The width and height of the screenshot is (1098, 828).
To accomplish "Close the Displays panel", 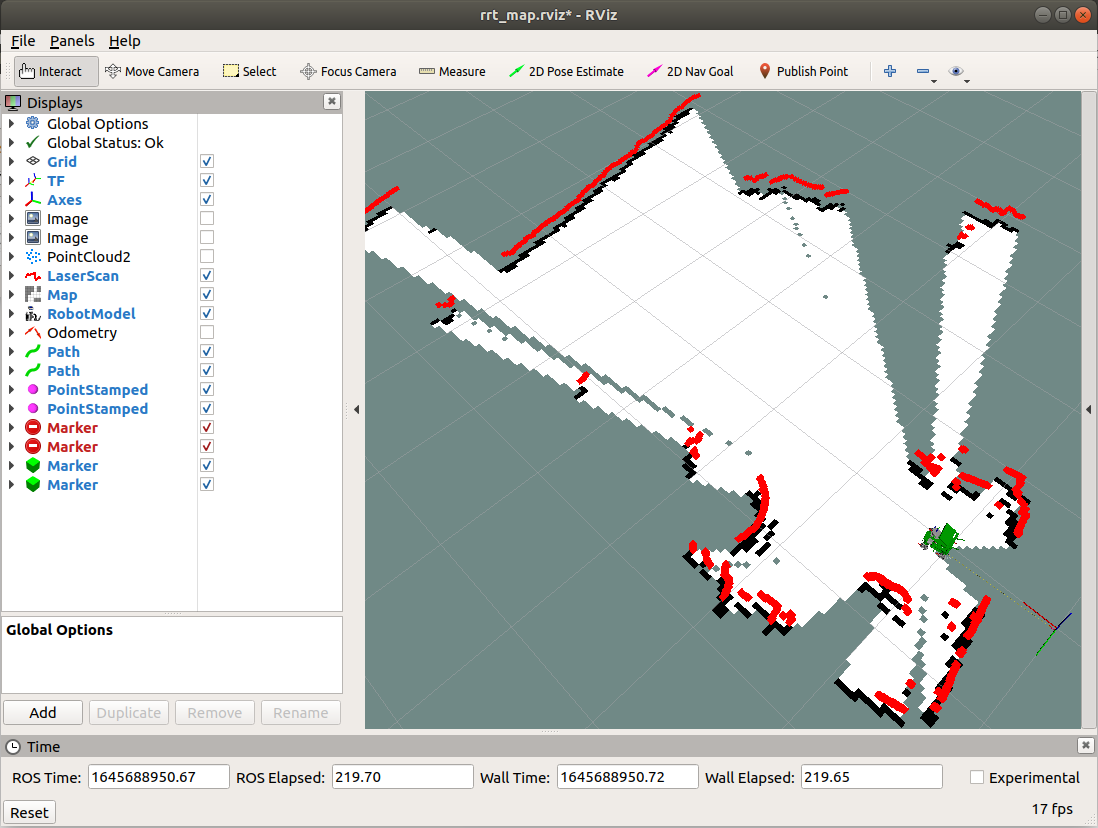I will point(332,102).
